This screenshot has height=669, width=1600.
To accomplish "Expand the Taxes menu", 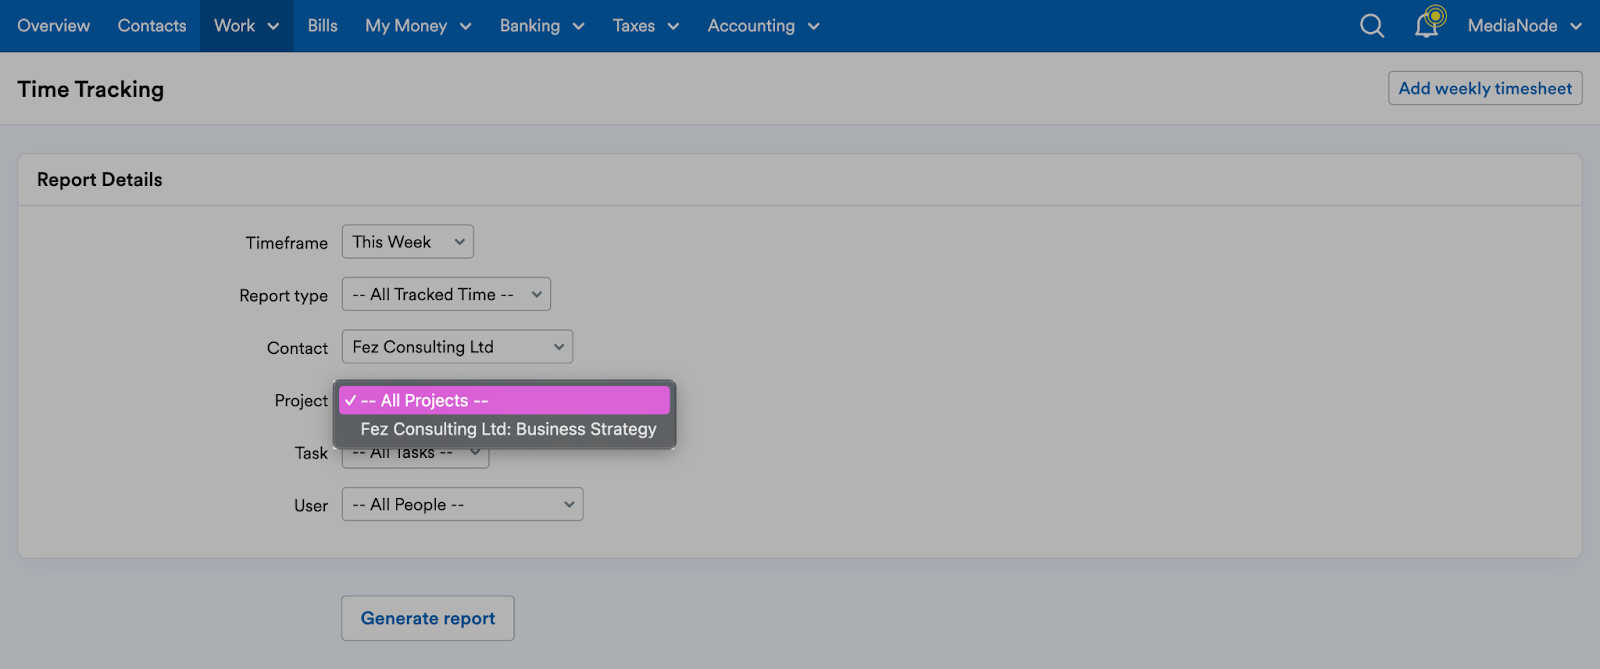I will tap(646, 26).
